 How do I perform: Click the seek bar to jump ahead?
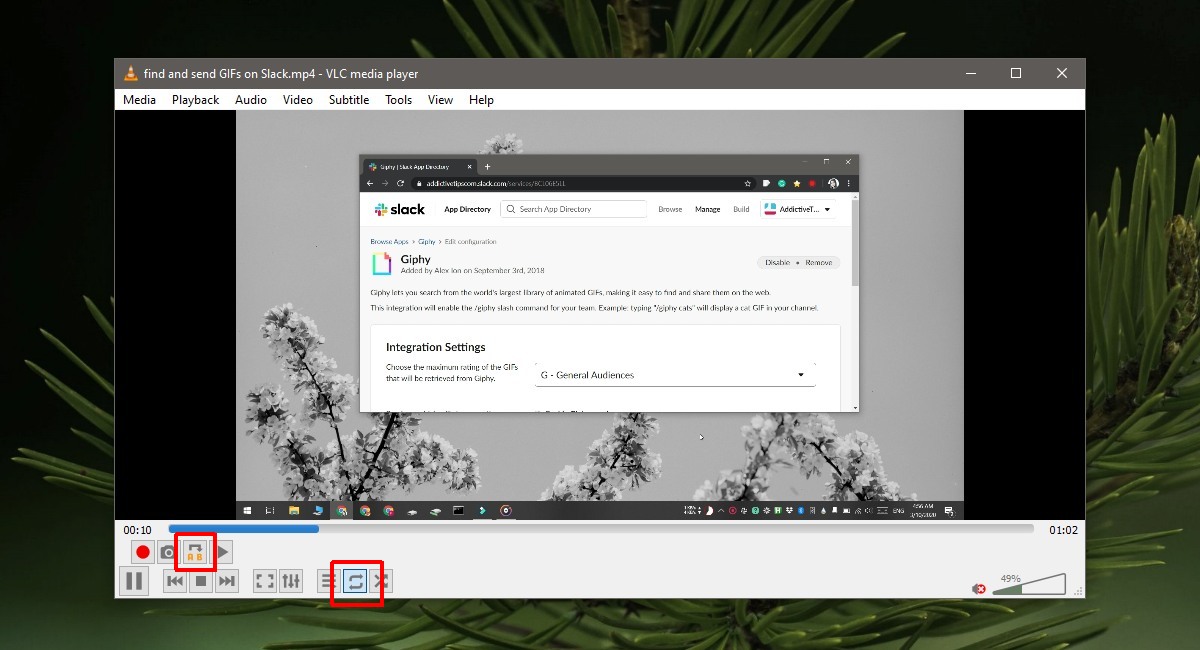(601, 529)
